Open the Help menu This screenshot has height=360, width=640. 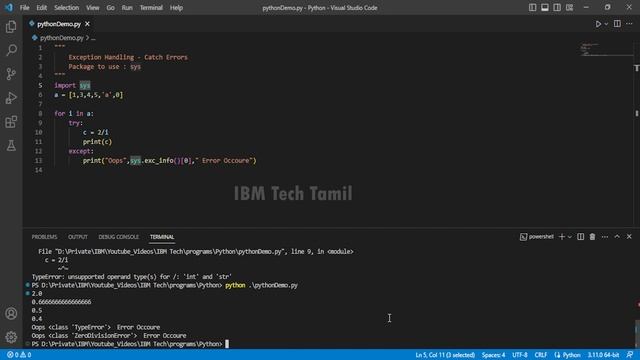(x=176, y=8)
